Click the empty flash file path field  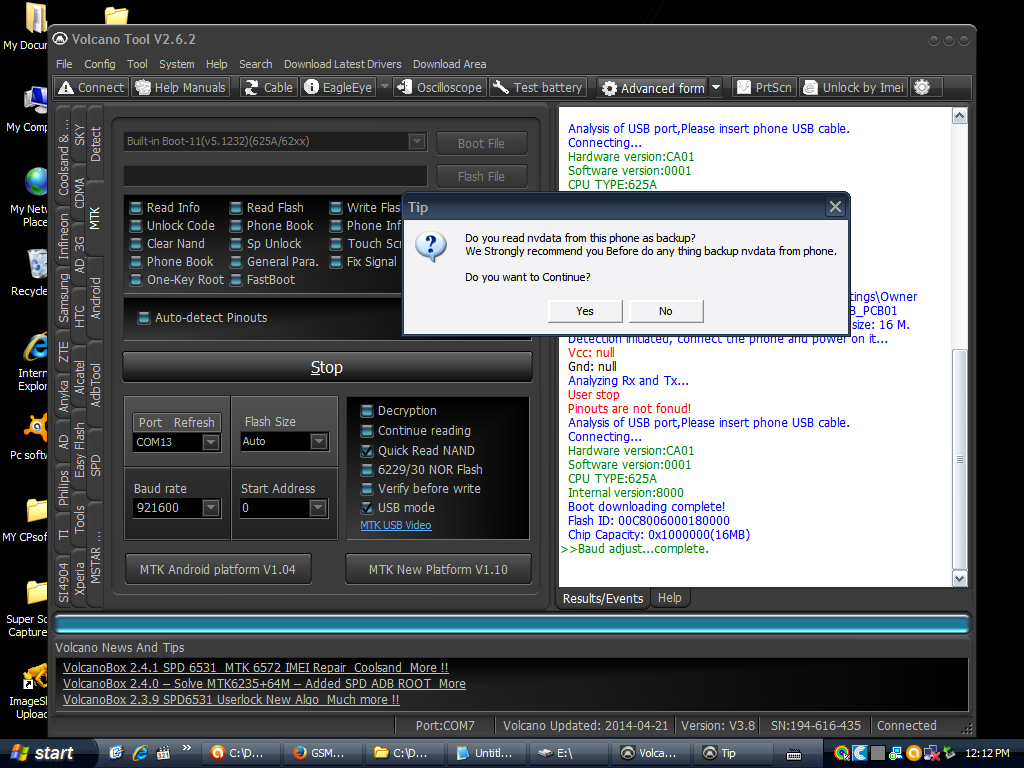(276, 176)
